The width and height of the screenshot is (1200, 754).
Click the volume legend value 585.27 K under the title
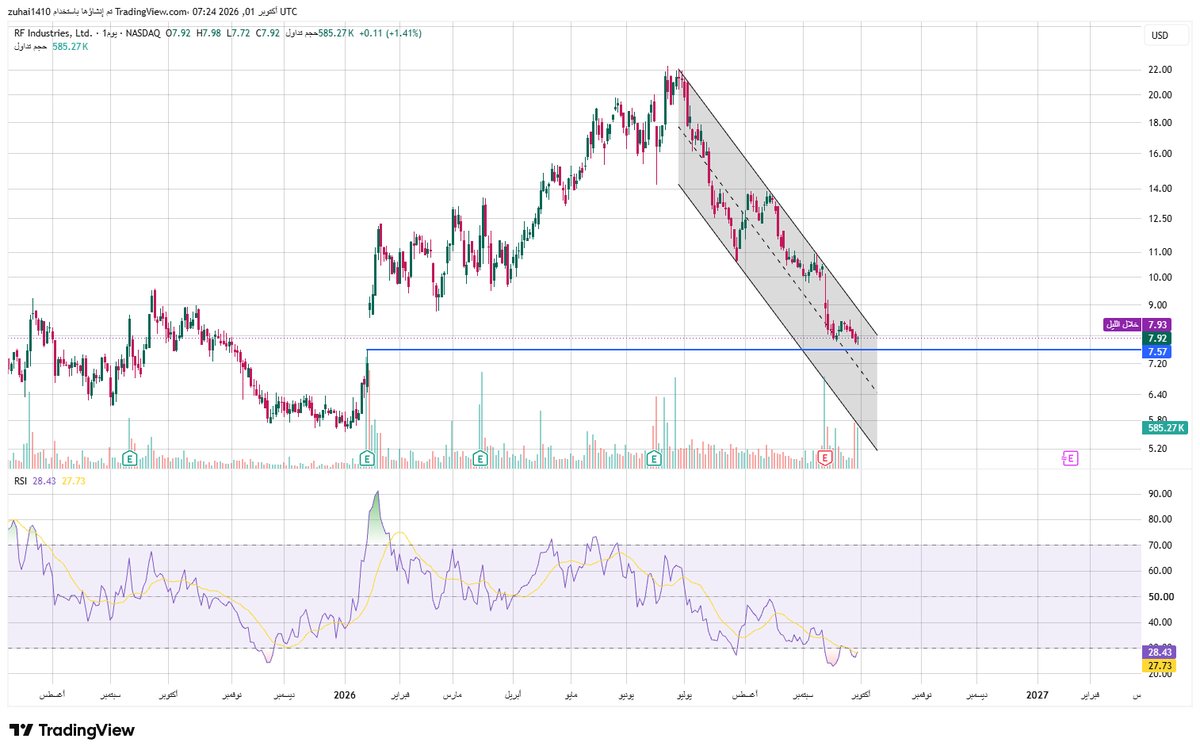point(68,47)
